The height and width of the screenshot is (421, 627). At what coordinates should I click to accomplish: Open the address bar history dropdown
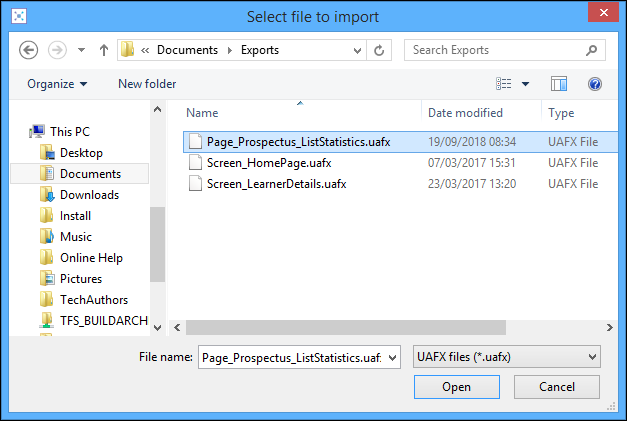point(357,51)
